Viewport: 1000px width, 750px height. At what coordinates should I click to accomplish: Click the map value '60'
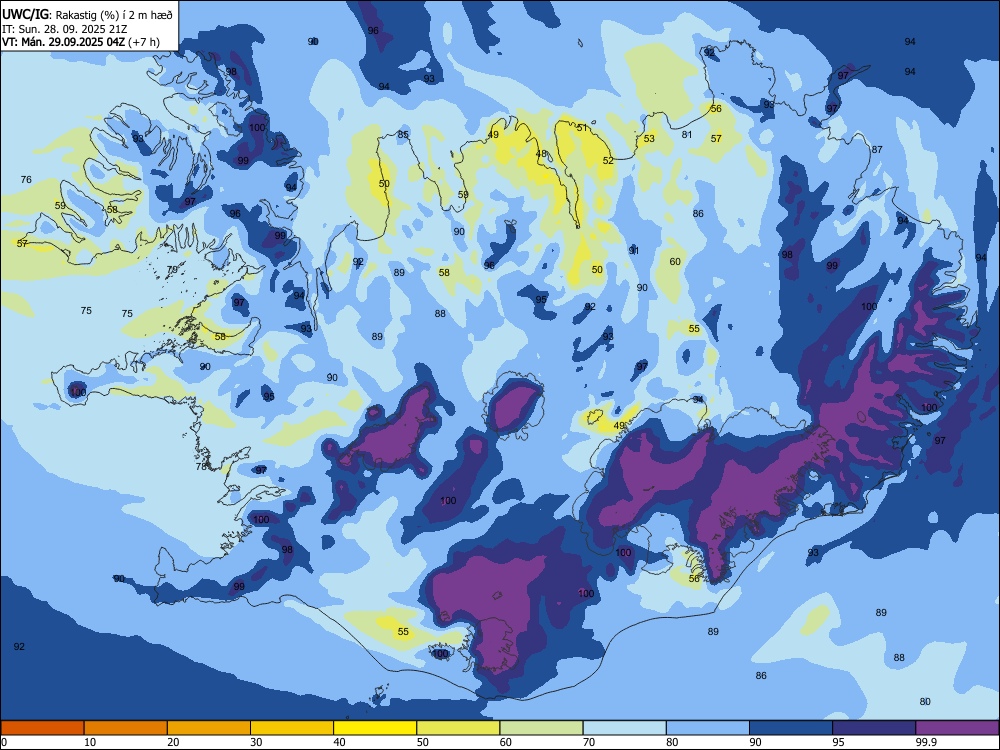675,261
